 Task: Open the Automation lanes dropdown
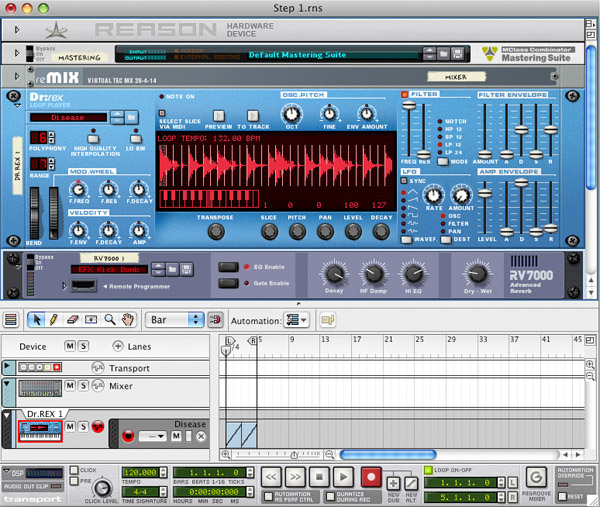click(x=297, y=320)
